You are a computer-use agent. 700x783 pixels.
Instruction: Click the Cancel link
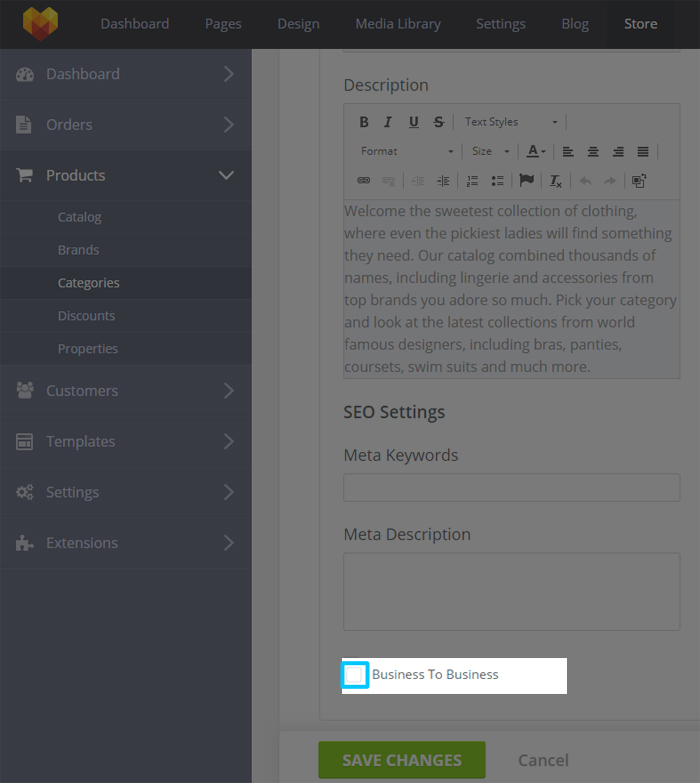tap(543, 760)
